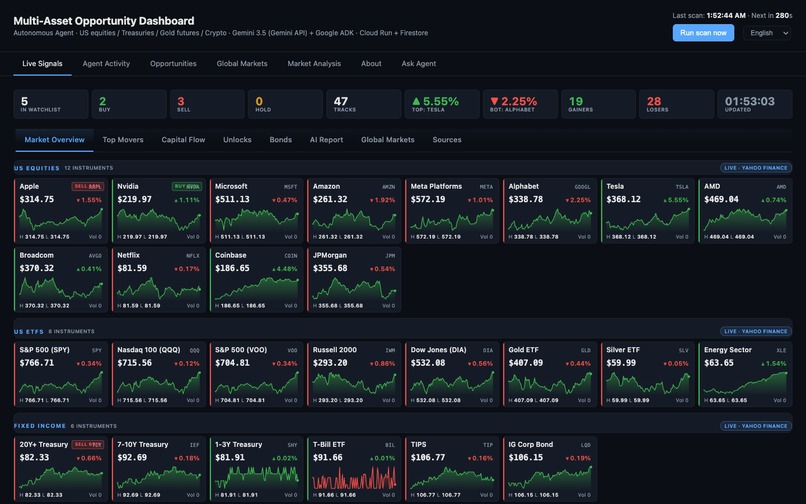Open the Amazon sparkline chart
Image resolution: width=806 pixels, height=504 pixels.
354,220
